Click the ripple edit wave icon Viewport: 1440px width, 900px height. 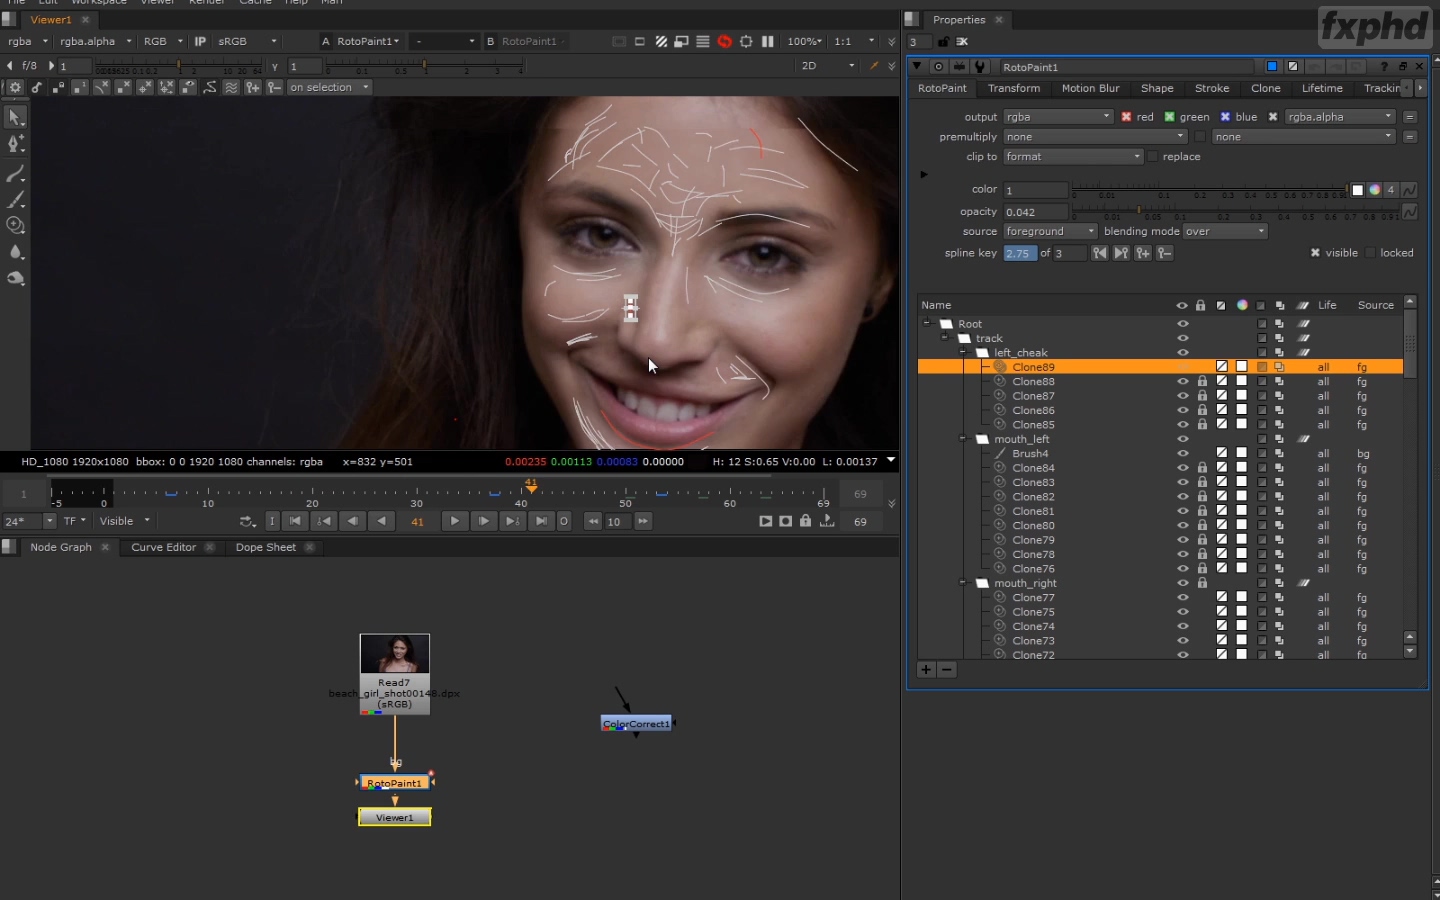coord(231,88)
